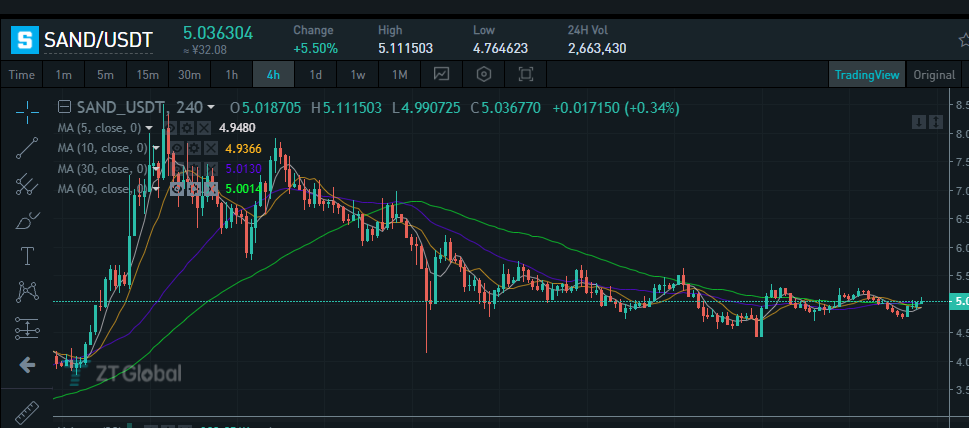Select the crosshair cursor tool
The height and width of the screenshot is (428, 969).
pyautogui.click(x=27, y=111)
